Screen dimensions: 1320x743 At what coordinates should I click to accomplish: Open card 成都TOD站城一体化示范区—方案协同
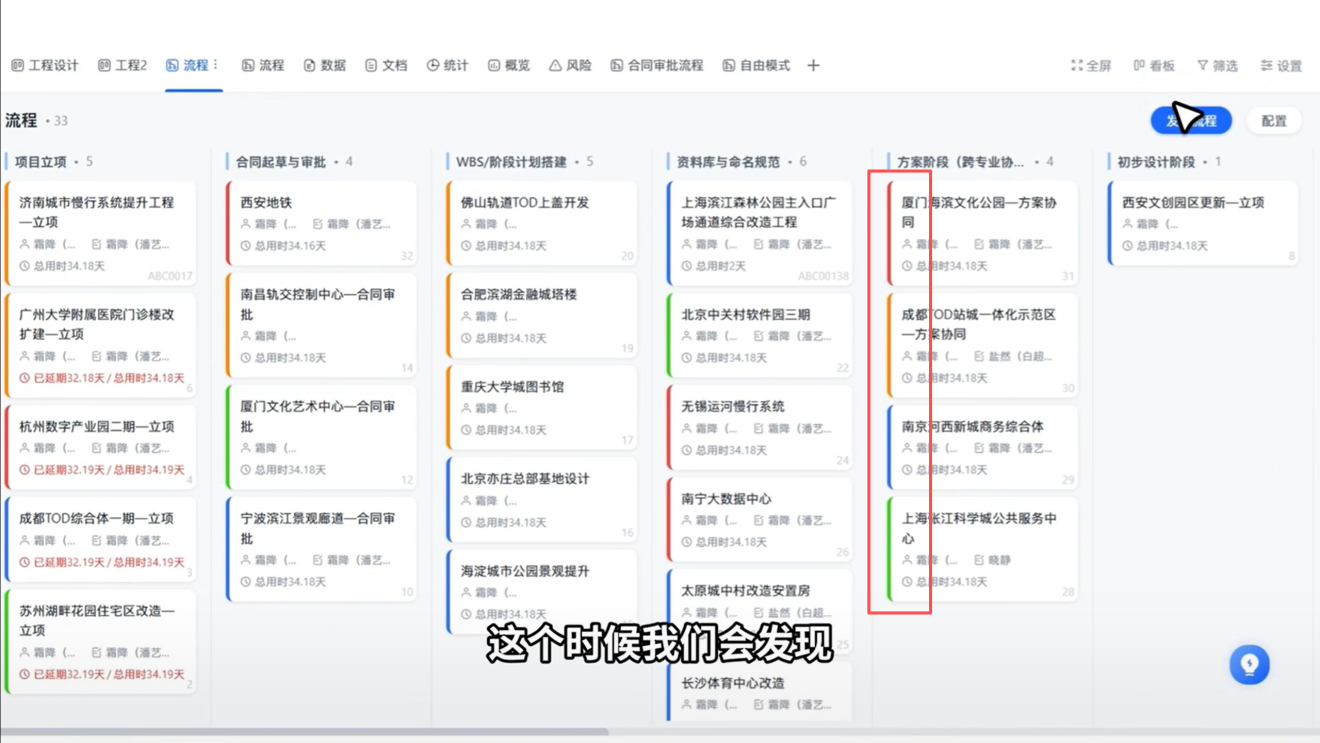[982, 344]
